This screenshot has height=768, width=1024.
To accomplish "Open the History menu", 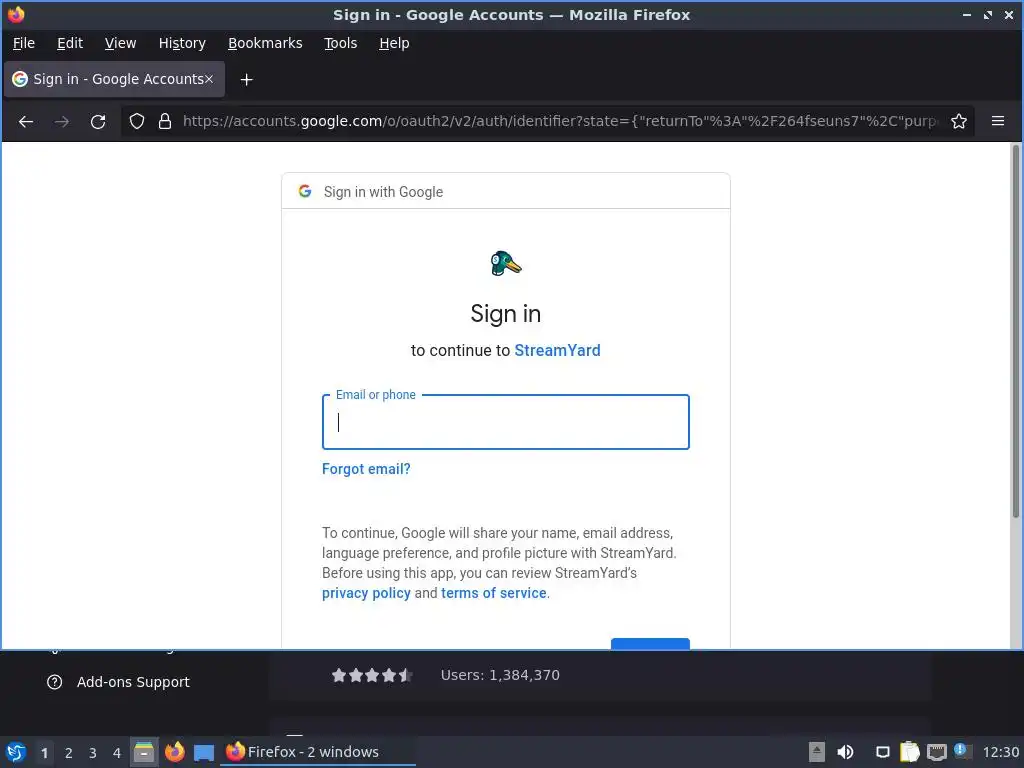I will point(182,43).
